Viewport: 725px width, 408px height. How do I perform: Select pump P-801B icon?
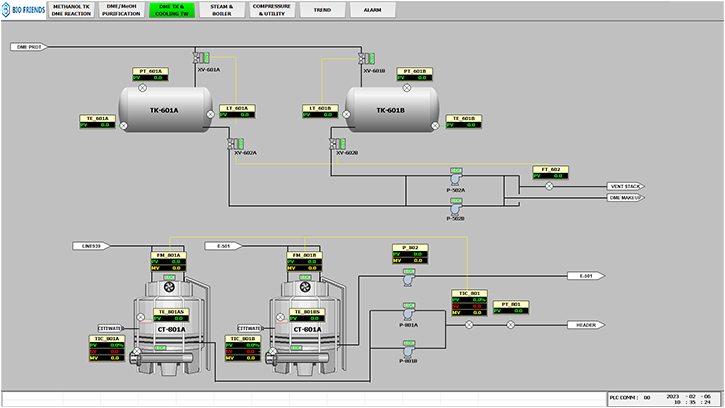pos(408,352)
